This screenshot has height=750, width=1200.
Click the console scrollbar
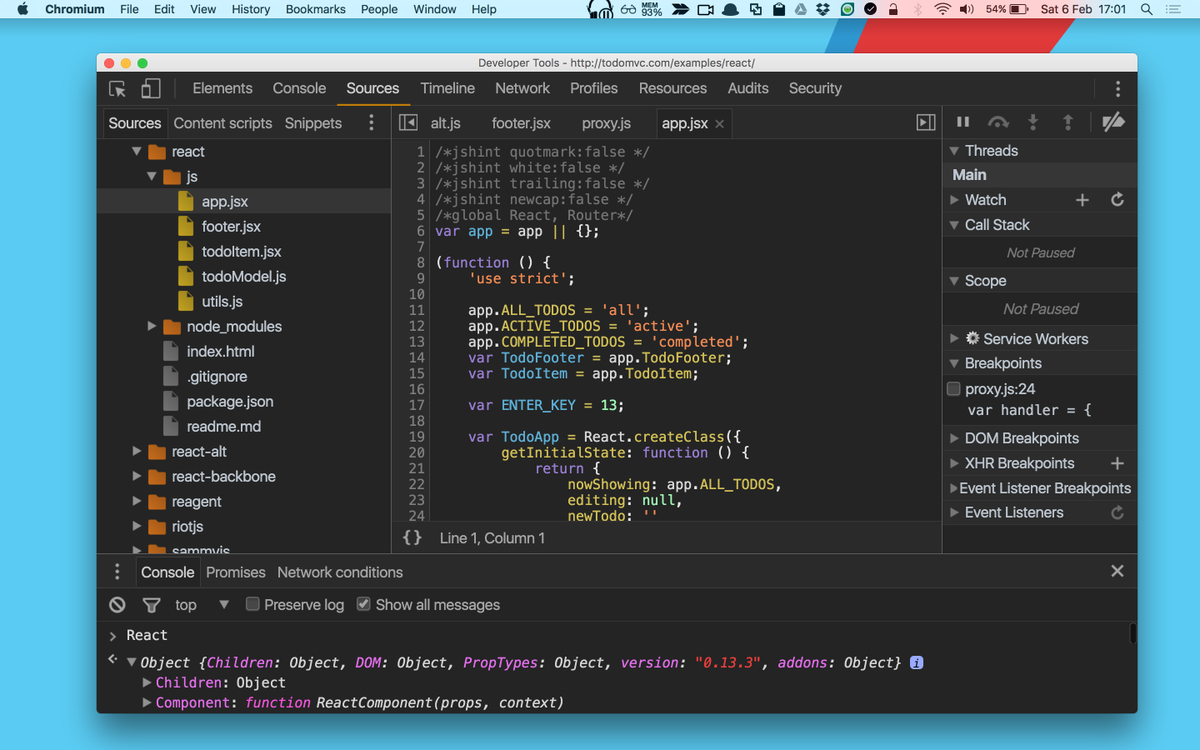(x=1132, y=633)
